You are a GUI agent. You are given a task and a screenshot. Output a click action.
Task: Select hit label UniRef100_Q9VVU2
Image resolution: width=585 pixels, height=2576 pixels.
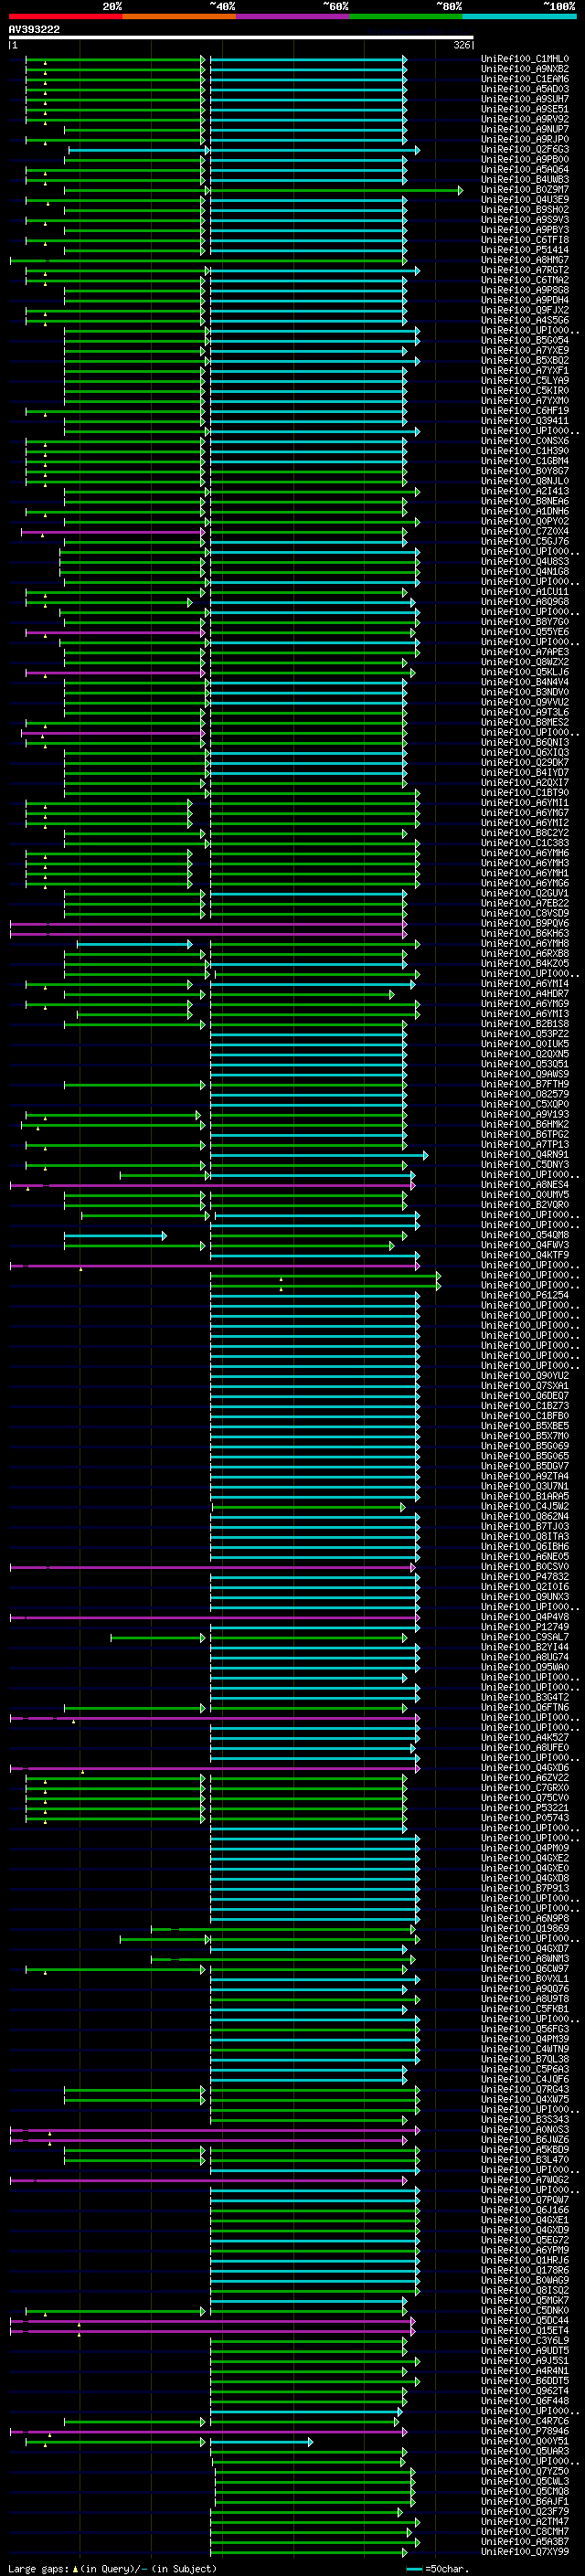click(x=525, y=703)
